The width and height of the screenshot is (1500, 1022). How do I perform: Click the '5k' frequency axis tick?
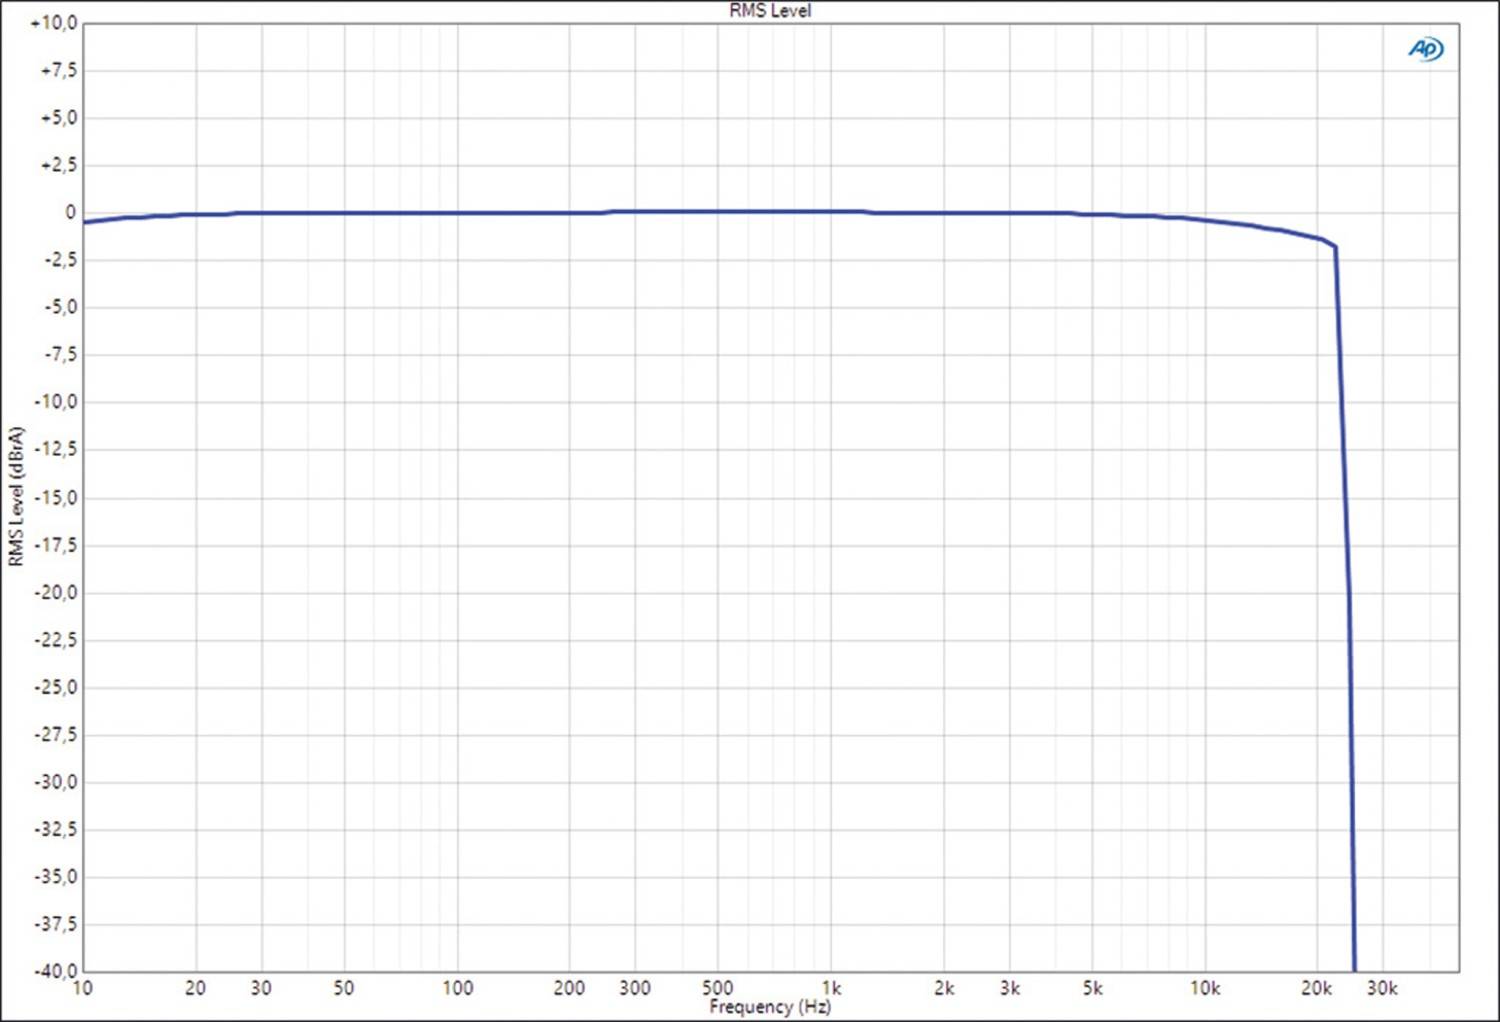pyautogui.click(x=1092, y=988)
